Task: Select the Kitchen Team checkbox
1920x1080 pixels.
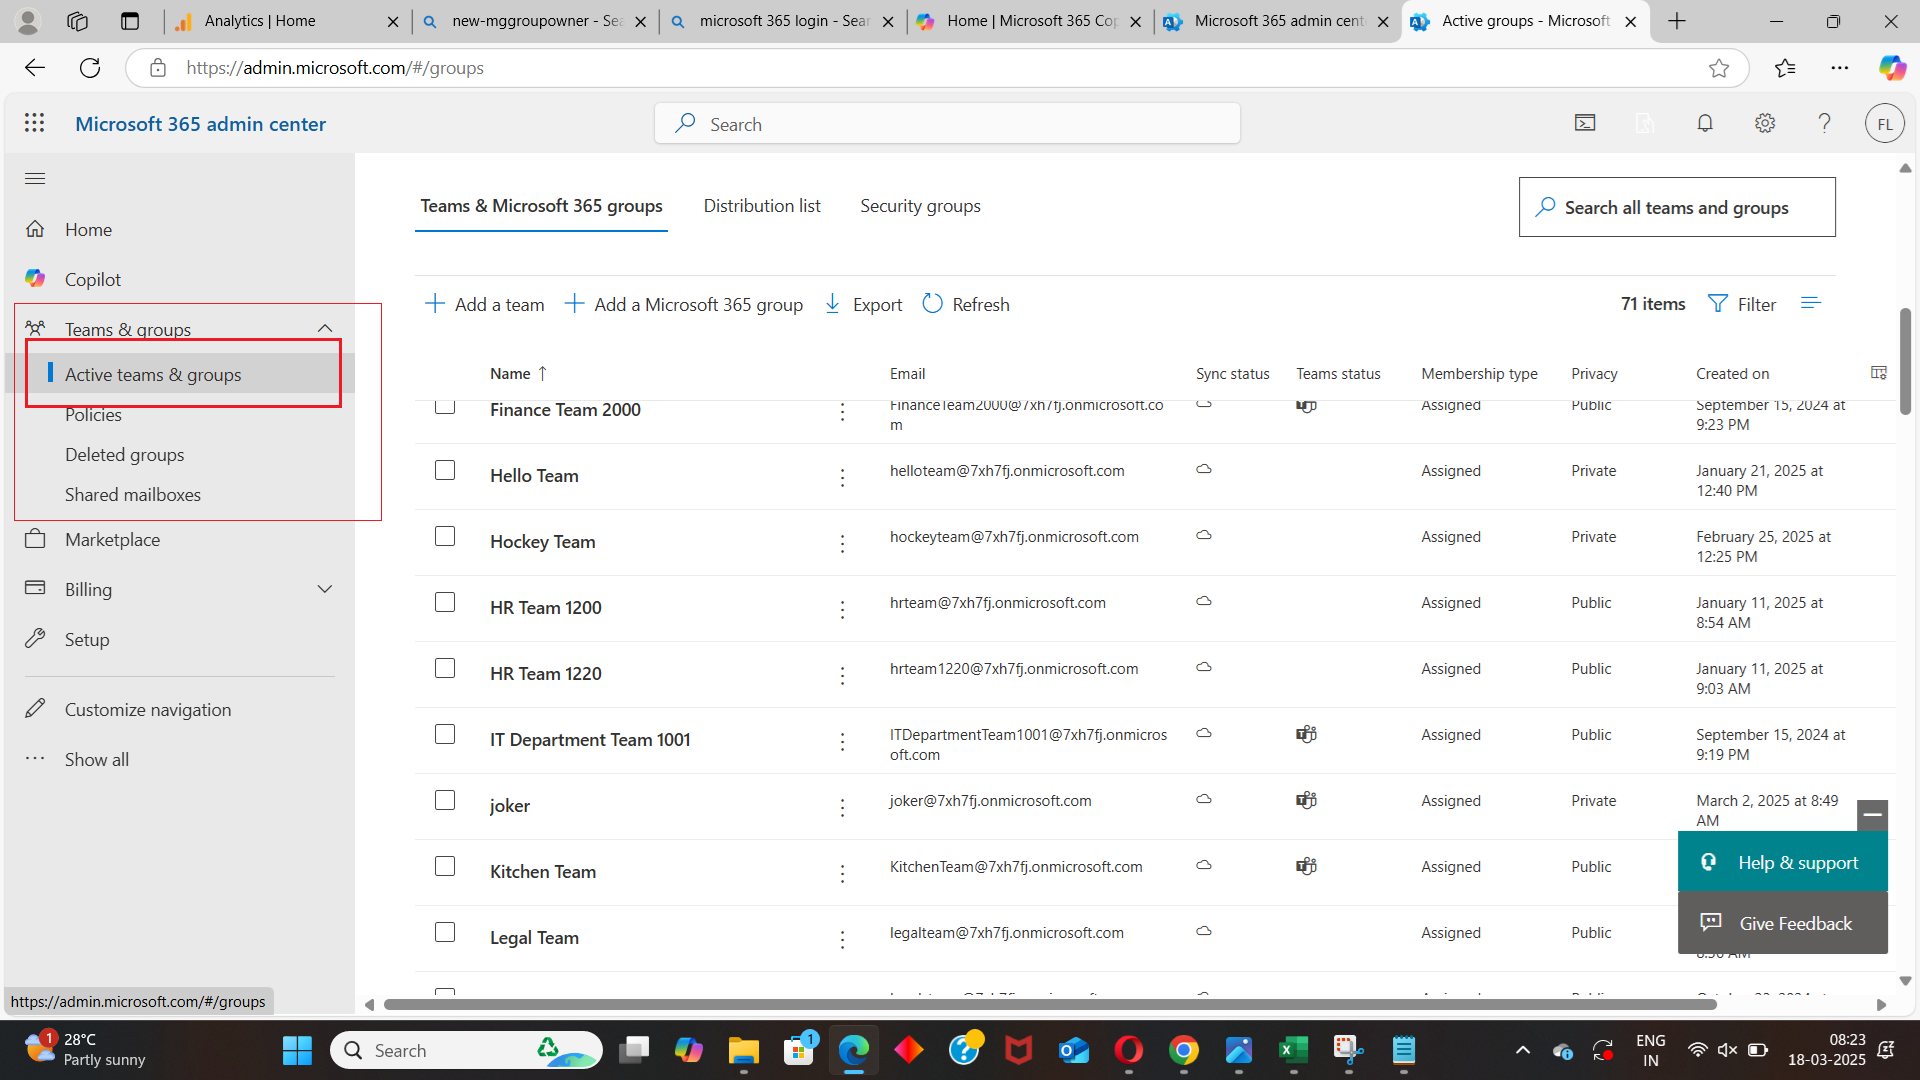Action: [x=445, y=866]
